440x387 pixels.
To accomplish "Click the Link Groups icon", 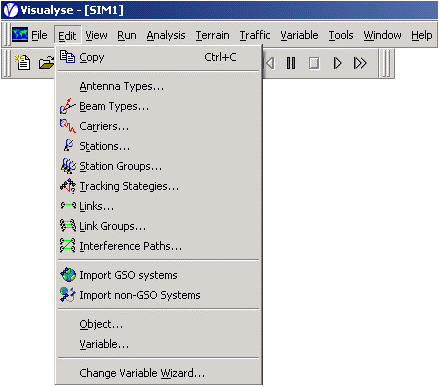I will [x=68, y=225].
